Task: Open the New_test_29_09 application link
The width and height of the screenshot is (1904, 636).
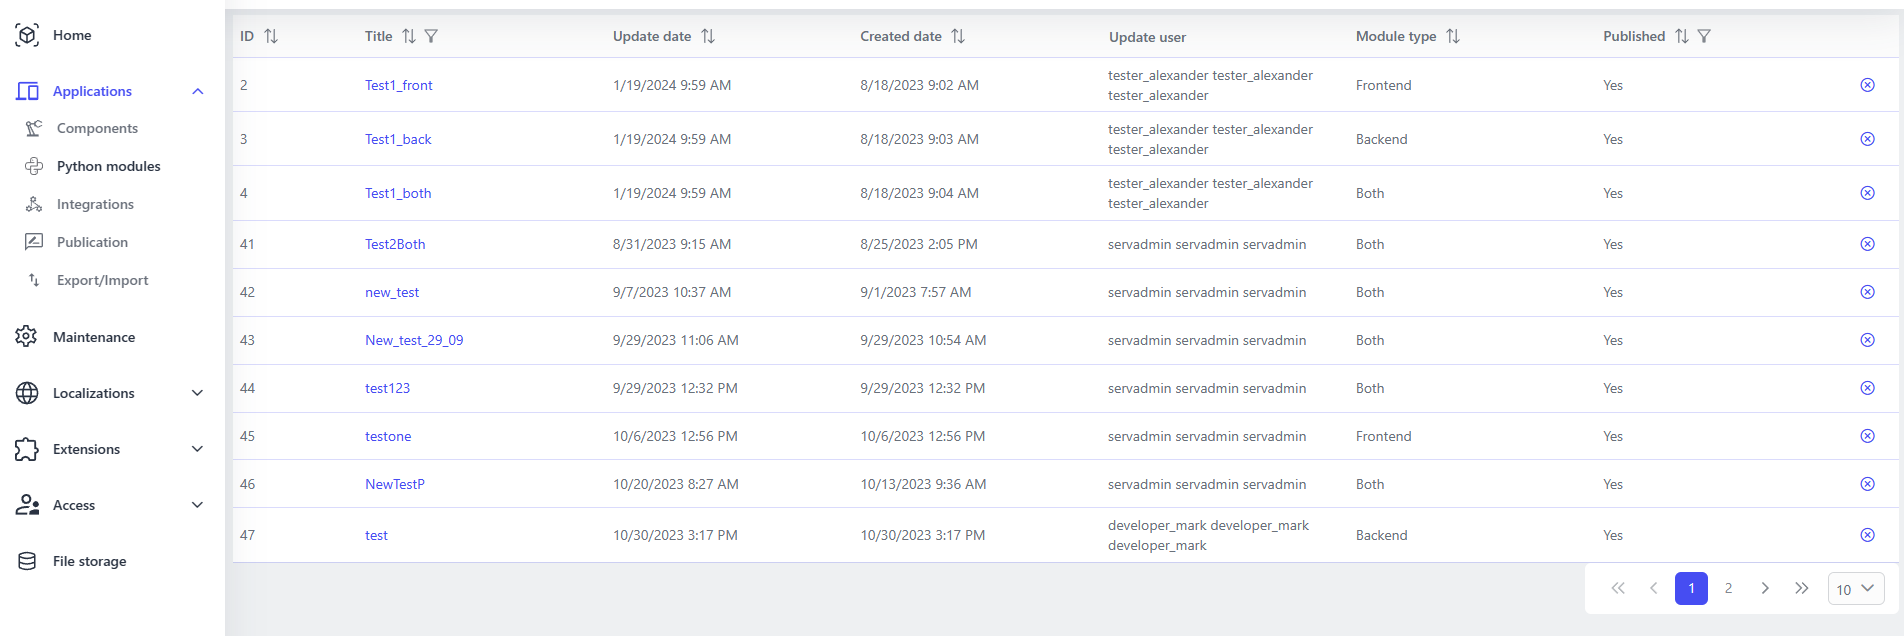Action: point(414,340)
